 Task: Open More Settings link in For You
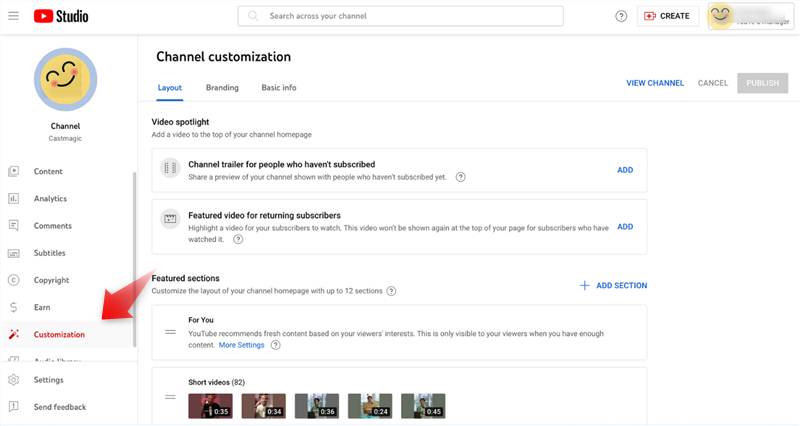(241, 345)
